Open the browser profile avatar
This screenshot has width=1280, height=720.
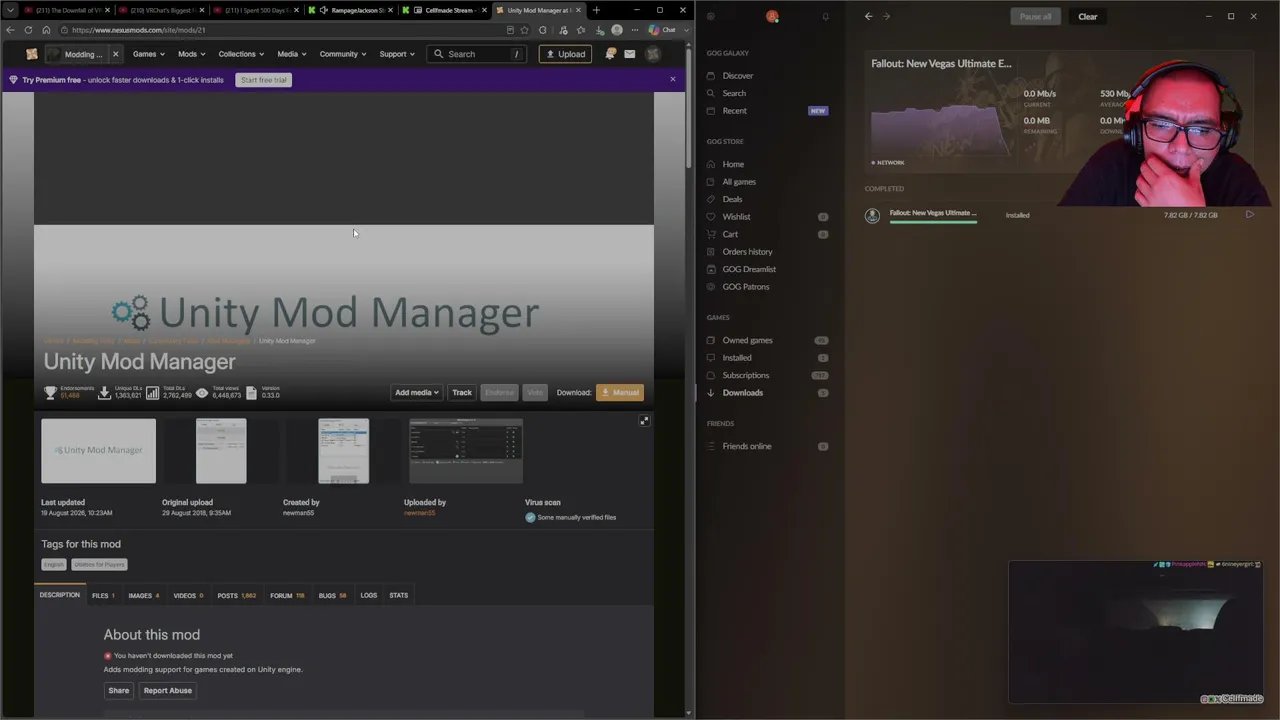pos(617,30)
